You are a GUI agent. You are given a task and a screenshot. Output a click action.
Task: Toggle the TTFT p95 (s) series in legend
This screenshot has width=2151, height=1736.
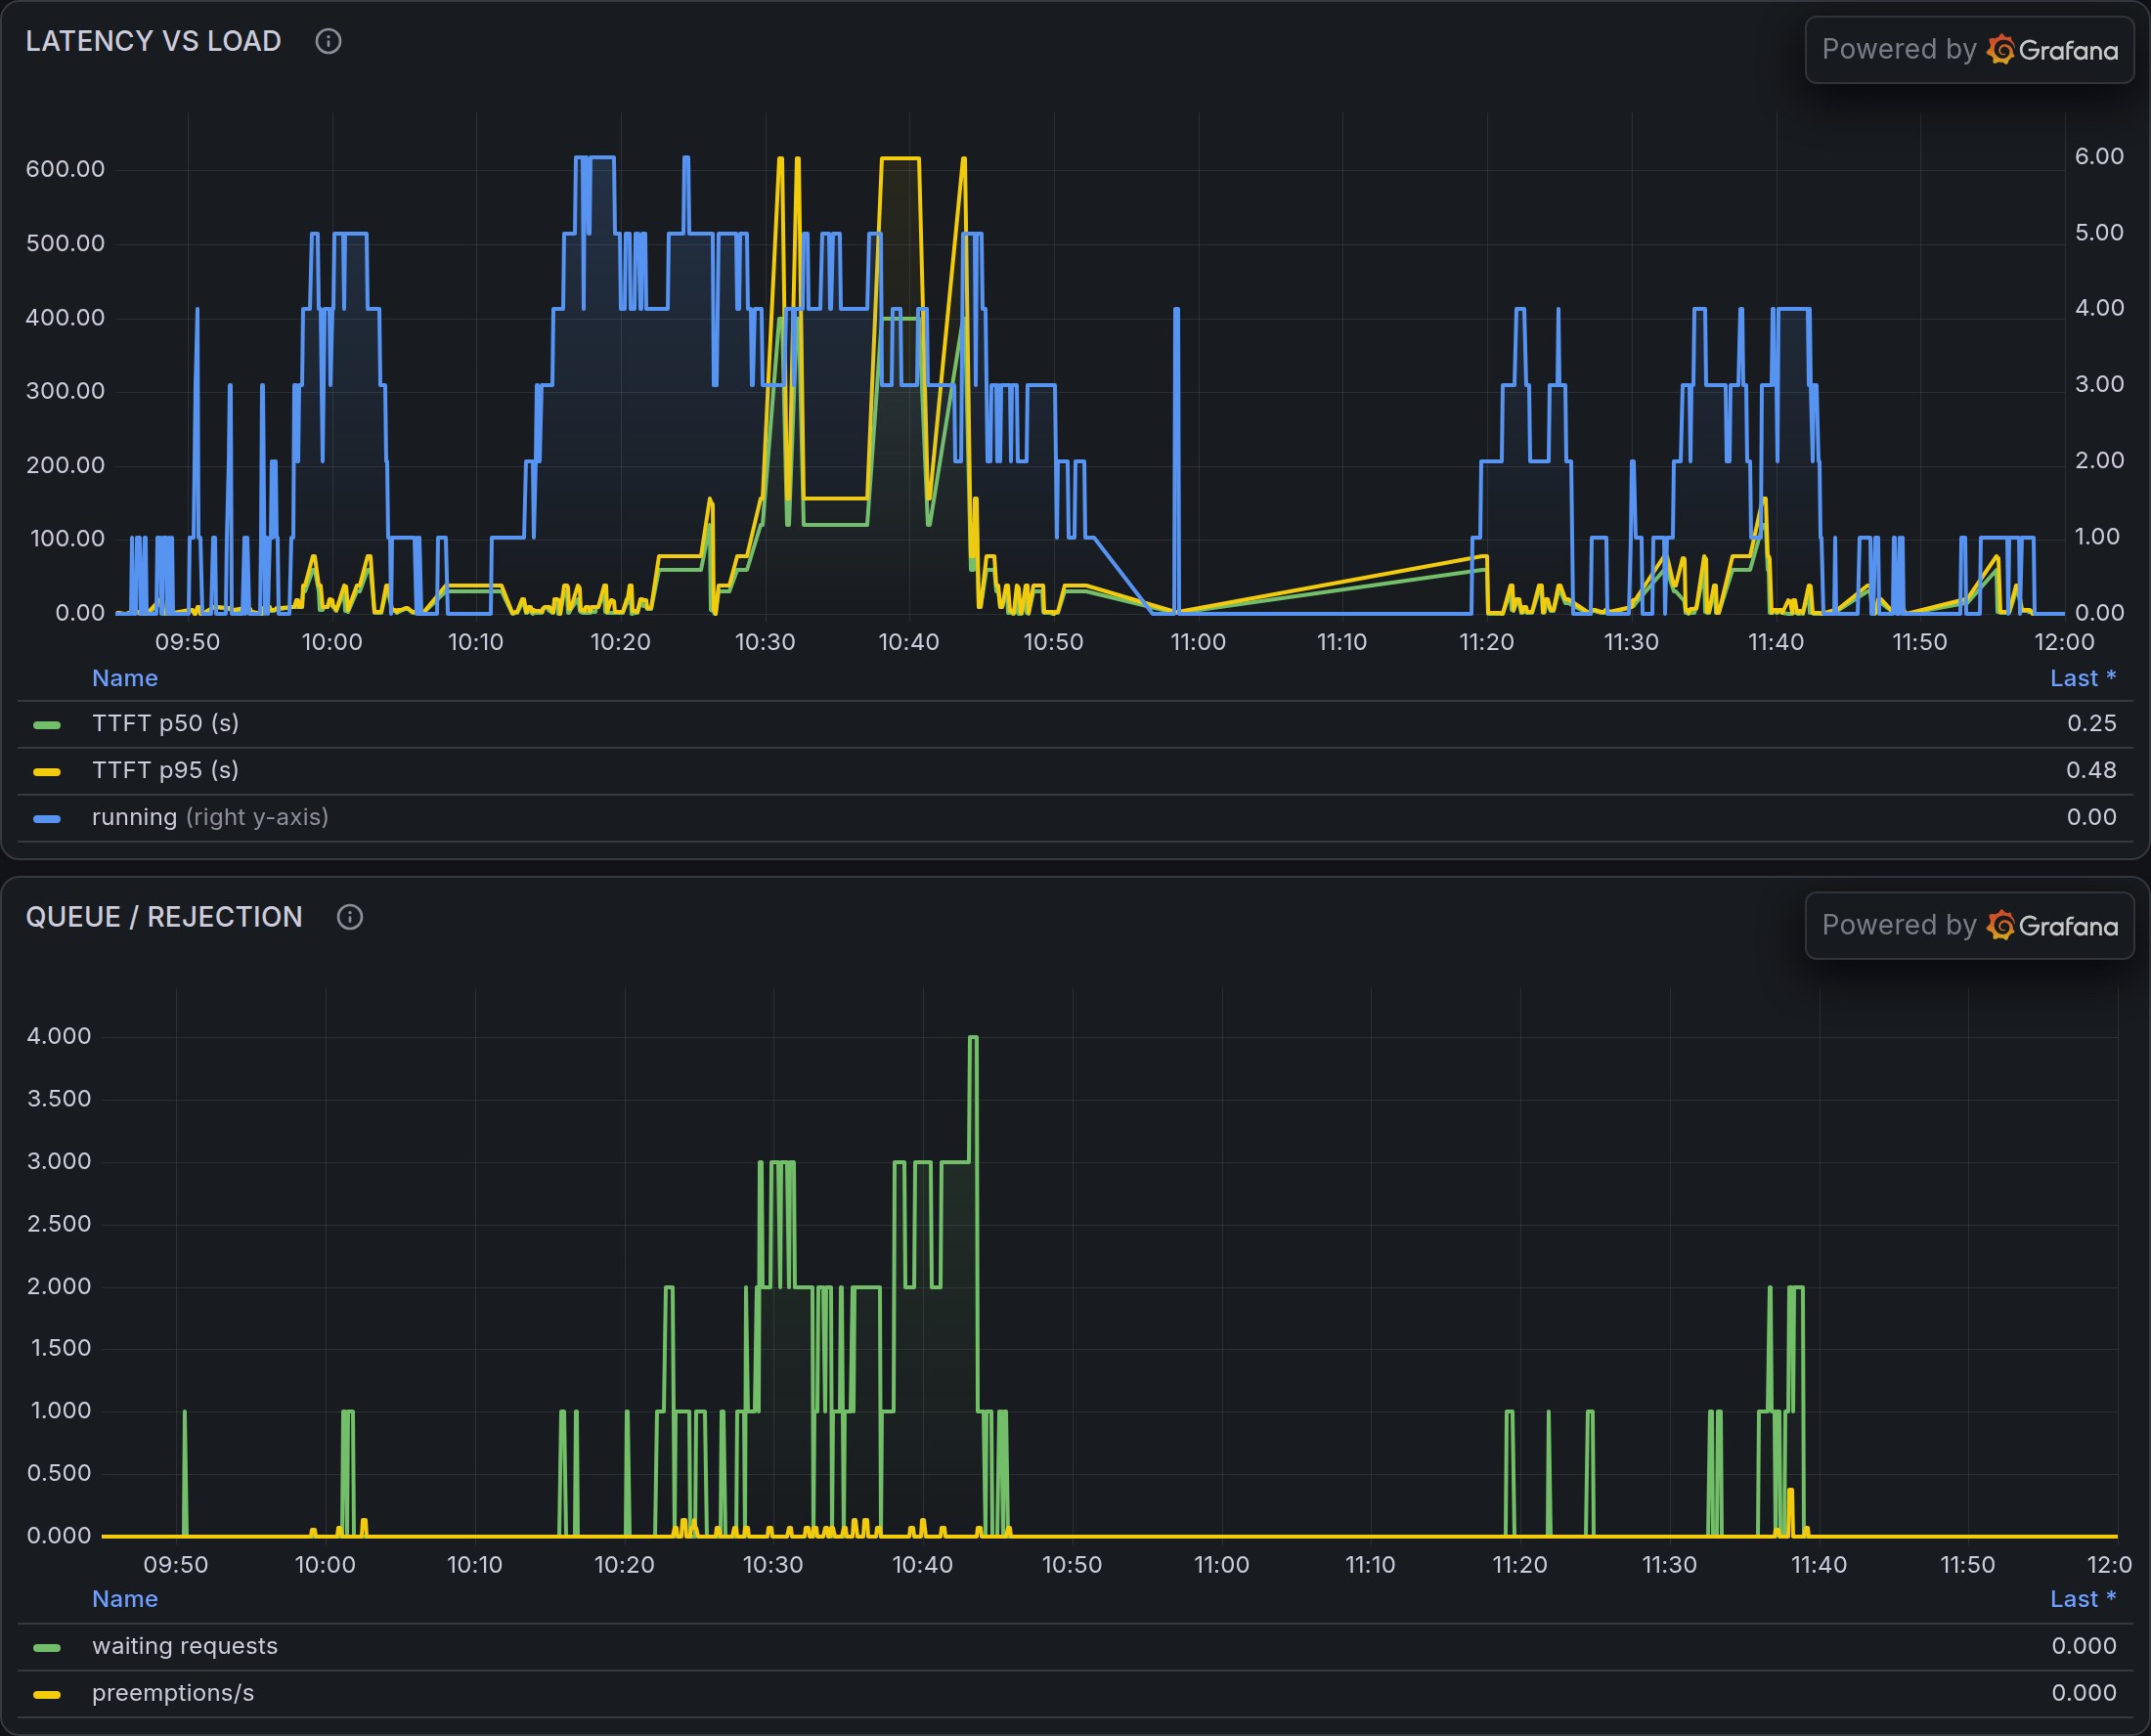click(165, 770)
